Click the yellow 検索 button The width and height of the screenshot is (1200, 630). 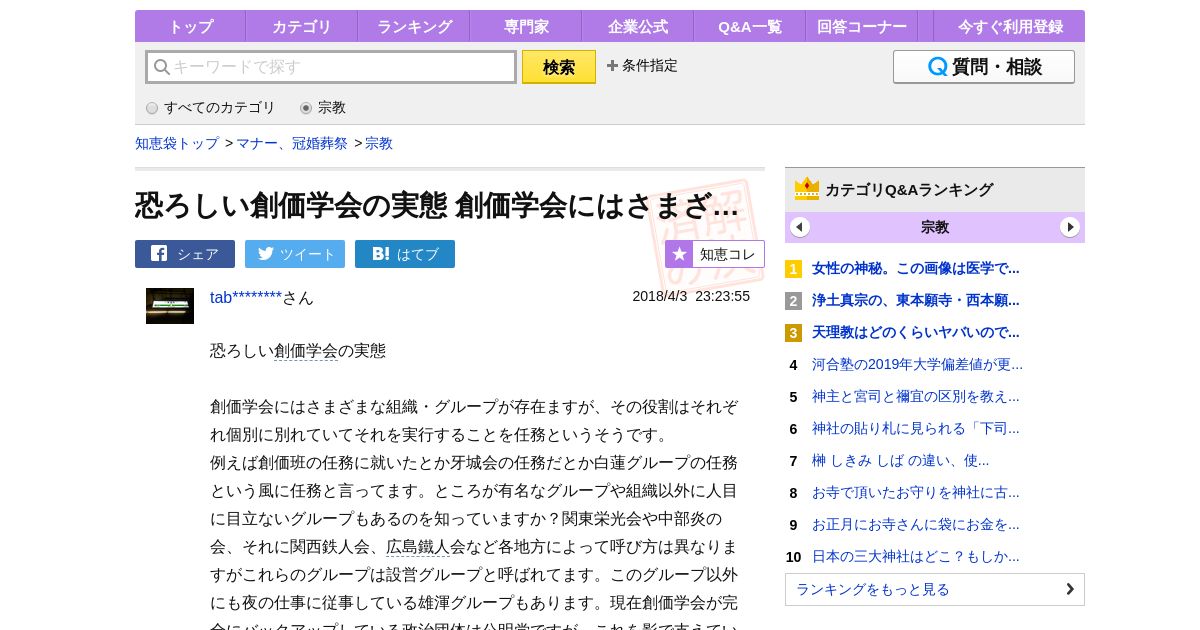click(559, 67)
